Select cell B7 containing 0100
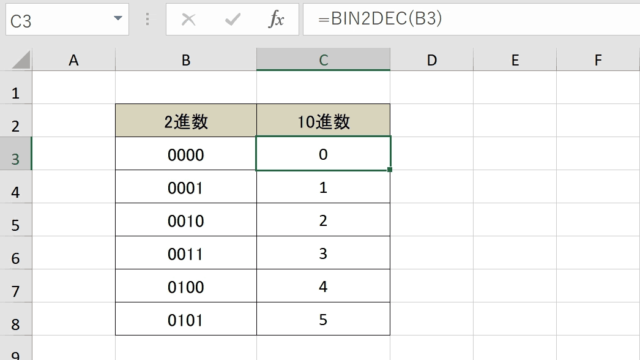 pyautogui.click(x=186, y=286)
